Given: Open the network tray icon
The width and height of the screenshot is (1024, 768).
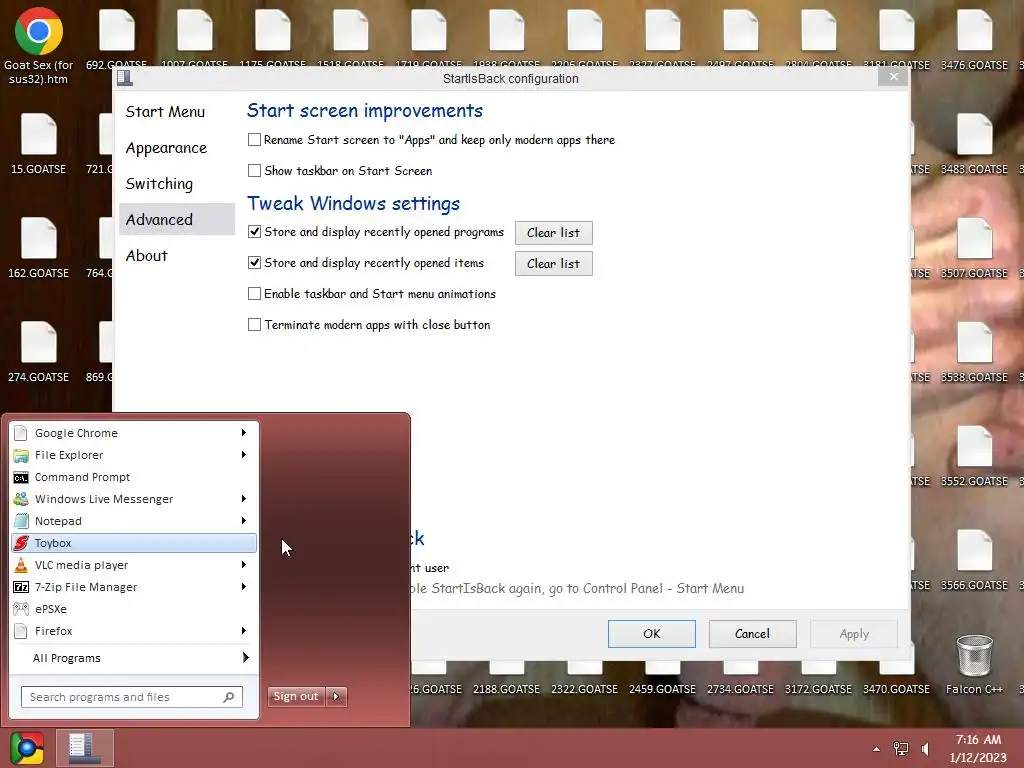Looking at the screenshot, I should click(x=901, y=748).
